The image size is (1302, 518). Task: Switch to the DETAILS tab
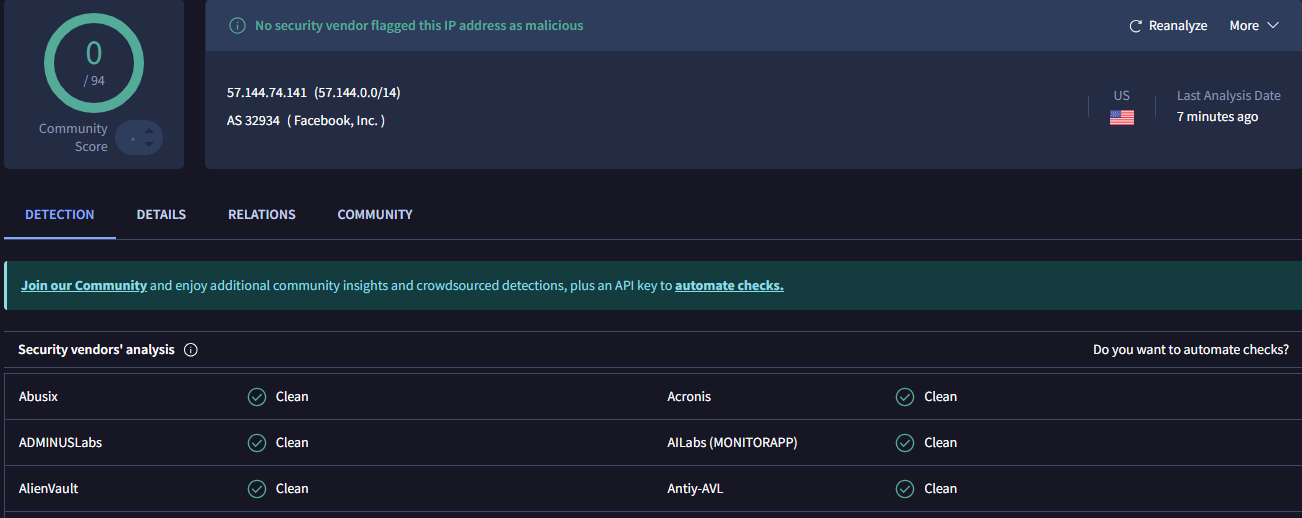coord(161,215)
